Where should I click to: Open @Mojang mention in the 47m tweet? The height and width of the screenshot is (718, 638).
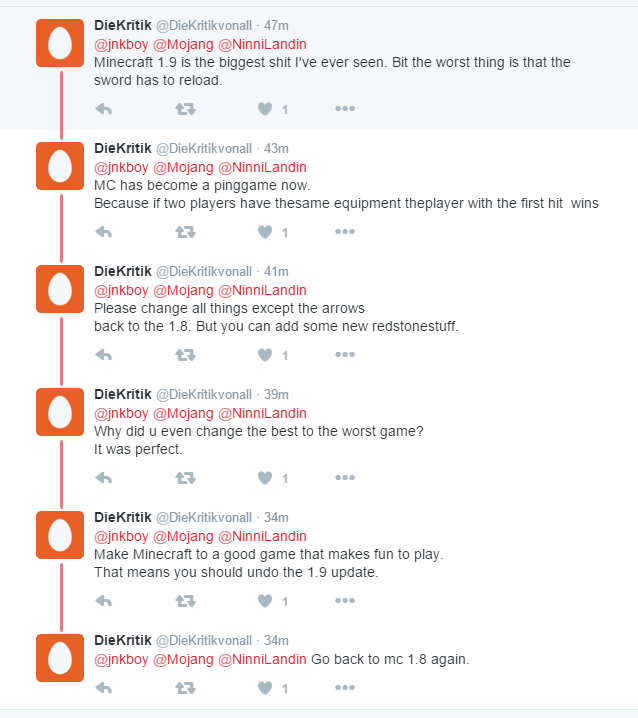183,44
